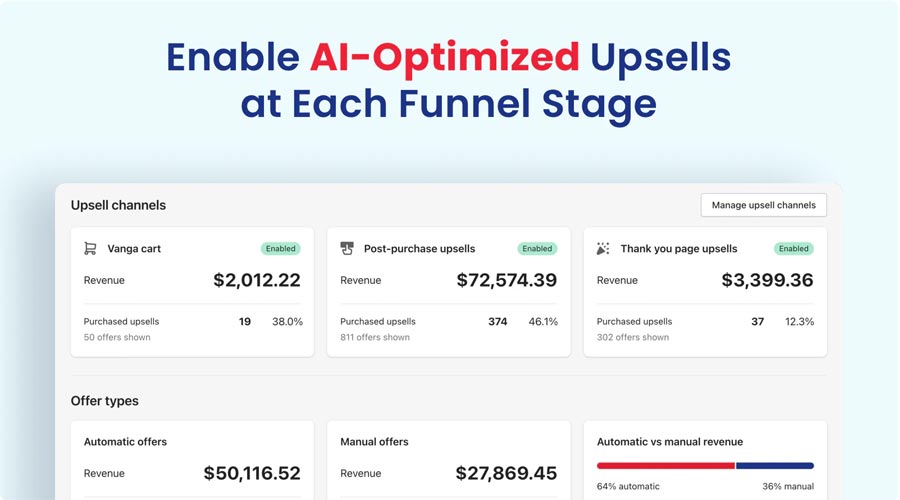900x500 pixels.
Task: Click the Manage upsell channels button
Action: (763, 205)
